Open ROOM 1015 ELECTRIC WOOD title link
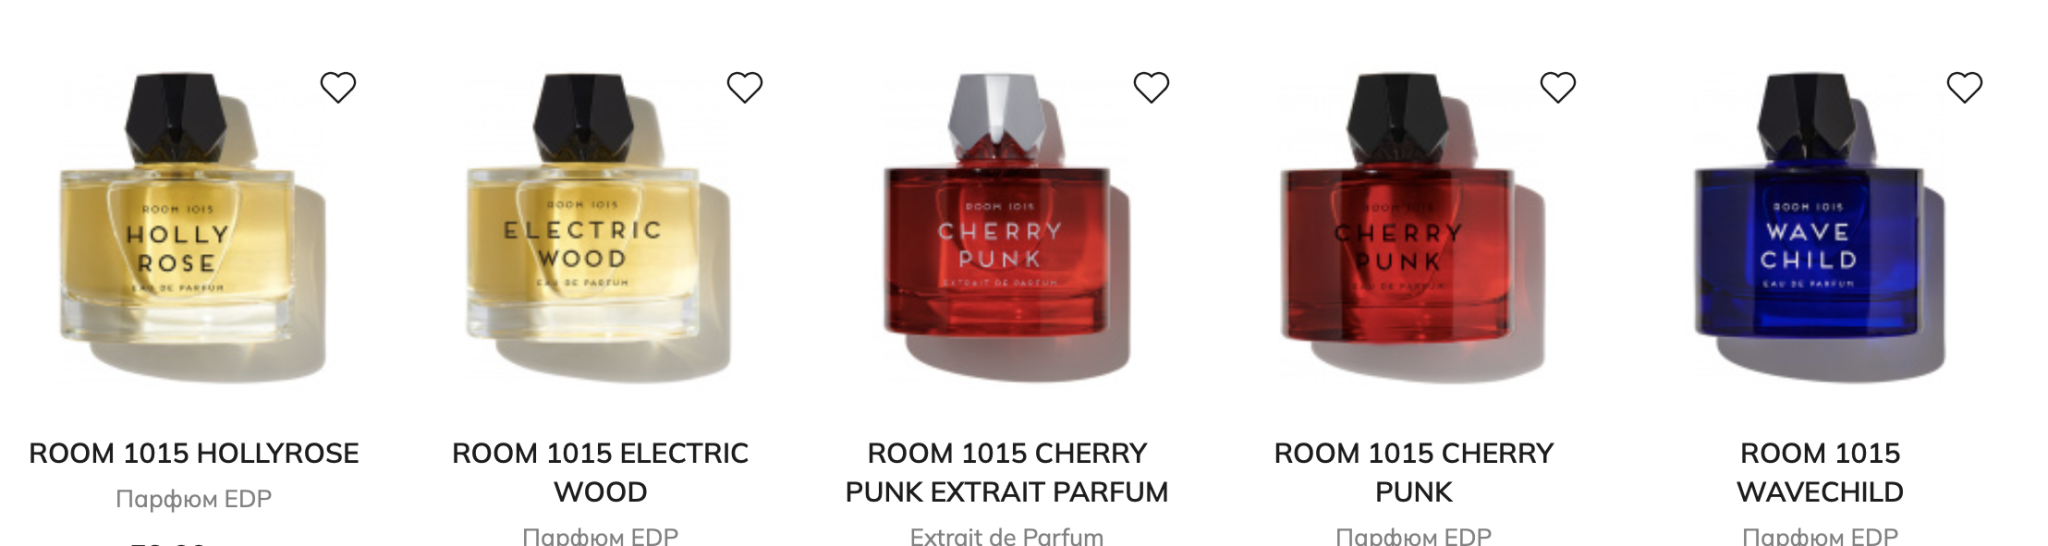This screenshot has height=546, width=2048. [600, 472]
